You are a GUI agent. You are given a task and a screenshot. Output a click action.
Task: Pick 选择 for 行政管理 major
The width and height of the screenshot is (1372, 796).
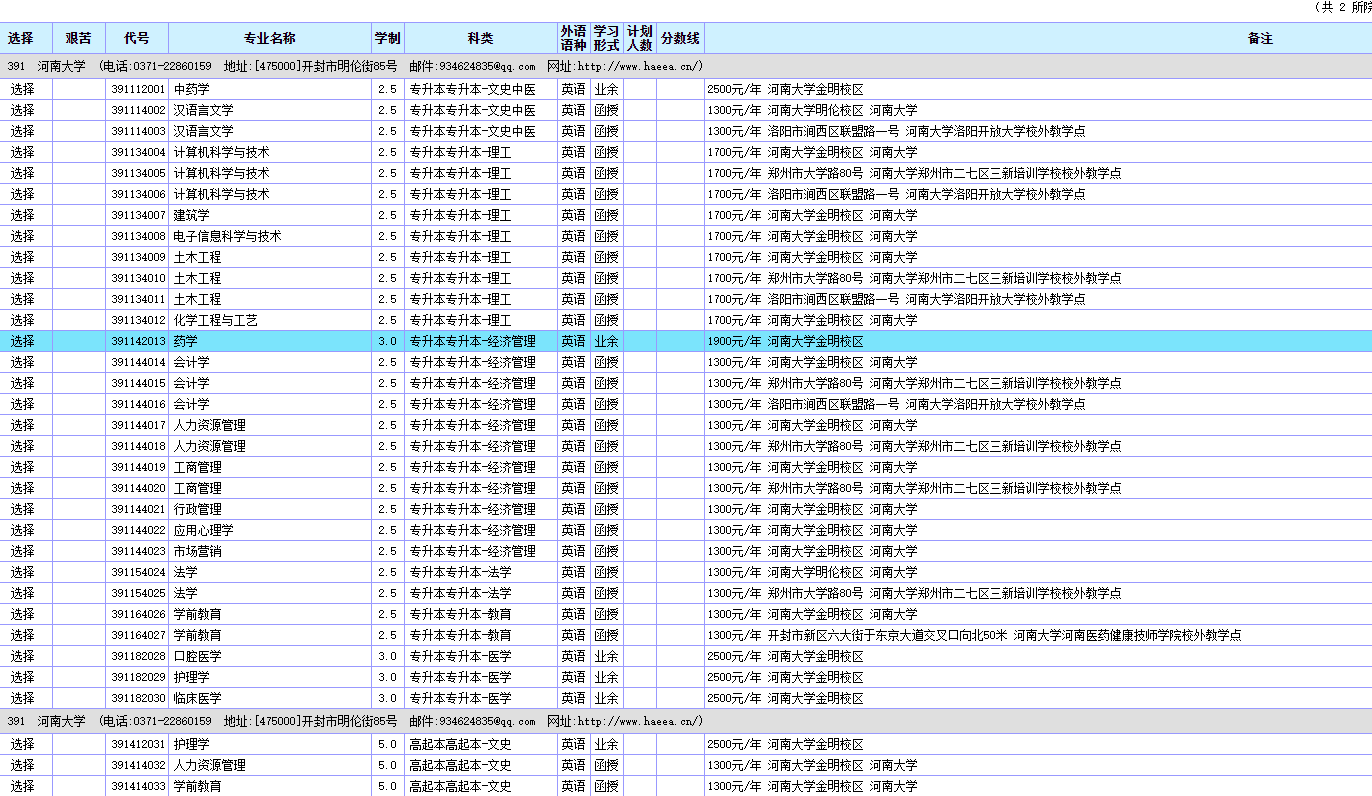pos(23,509)
